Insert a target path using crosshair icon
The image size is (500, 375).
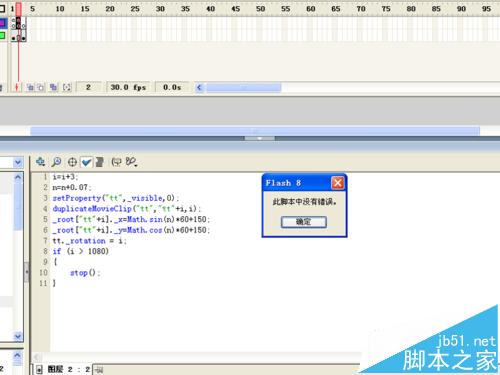[72, 162]
